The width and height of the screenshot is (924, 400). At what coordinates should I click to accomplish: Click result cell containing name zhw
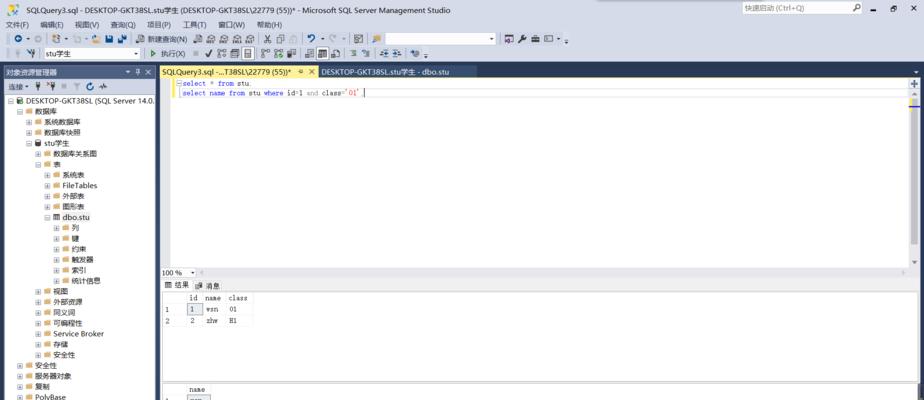(x=213, y=321)
